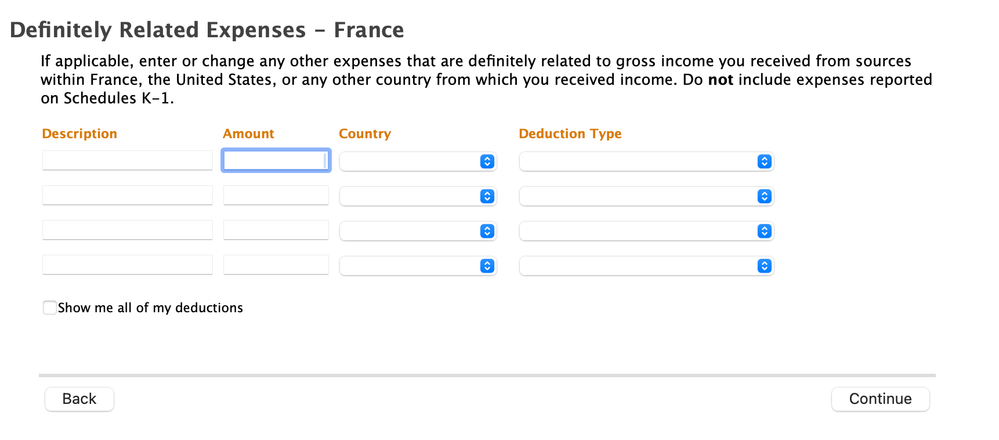Viewport: 999px width, 440px height.
Task: Open the first row Country dropdown
Action: [x=418, y=161]
